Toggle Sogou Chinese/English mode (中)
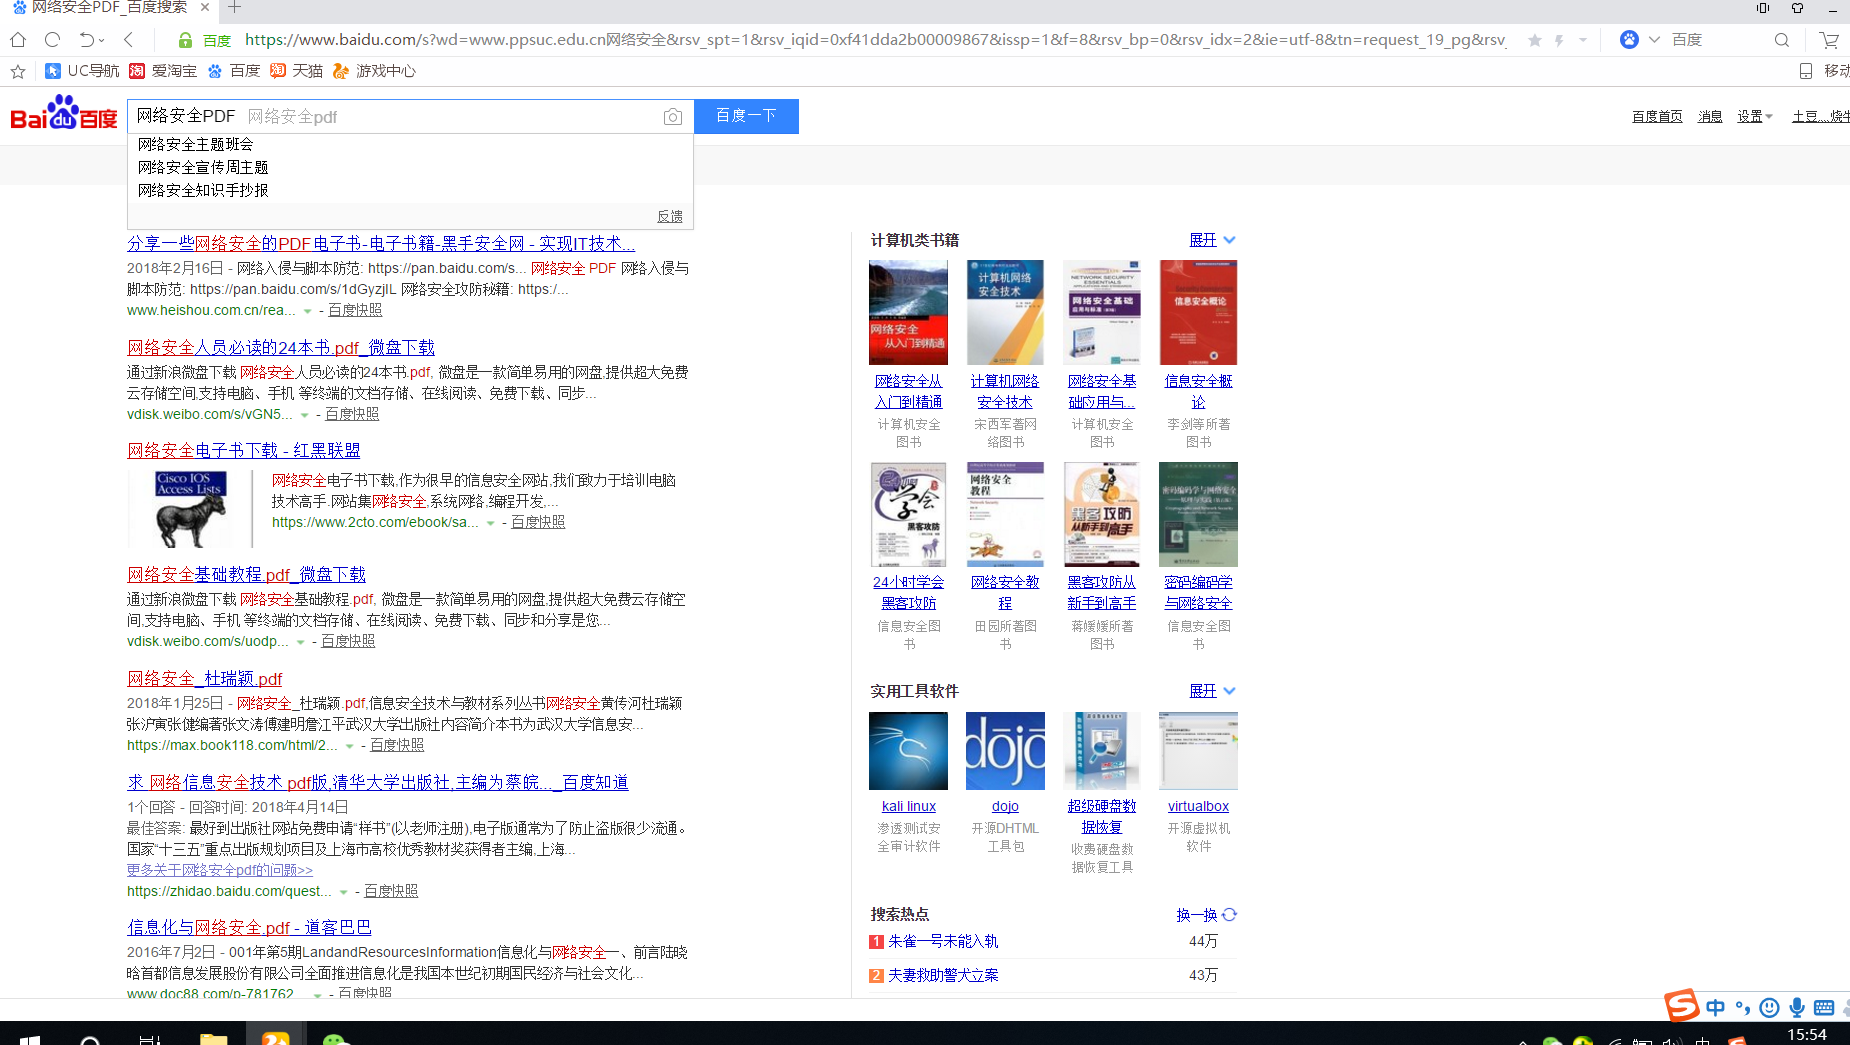The width and height of the screenshot is (1850, 1045). click(x=1716, y=1008)
